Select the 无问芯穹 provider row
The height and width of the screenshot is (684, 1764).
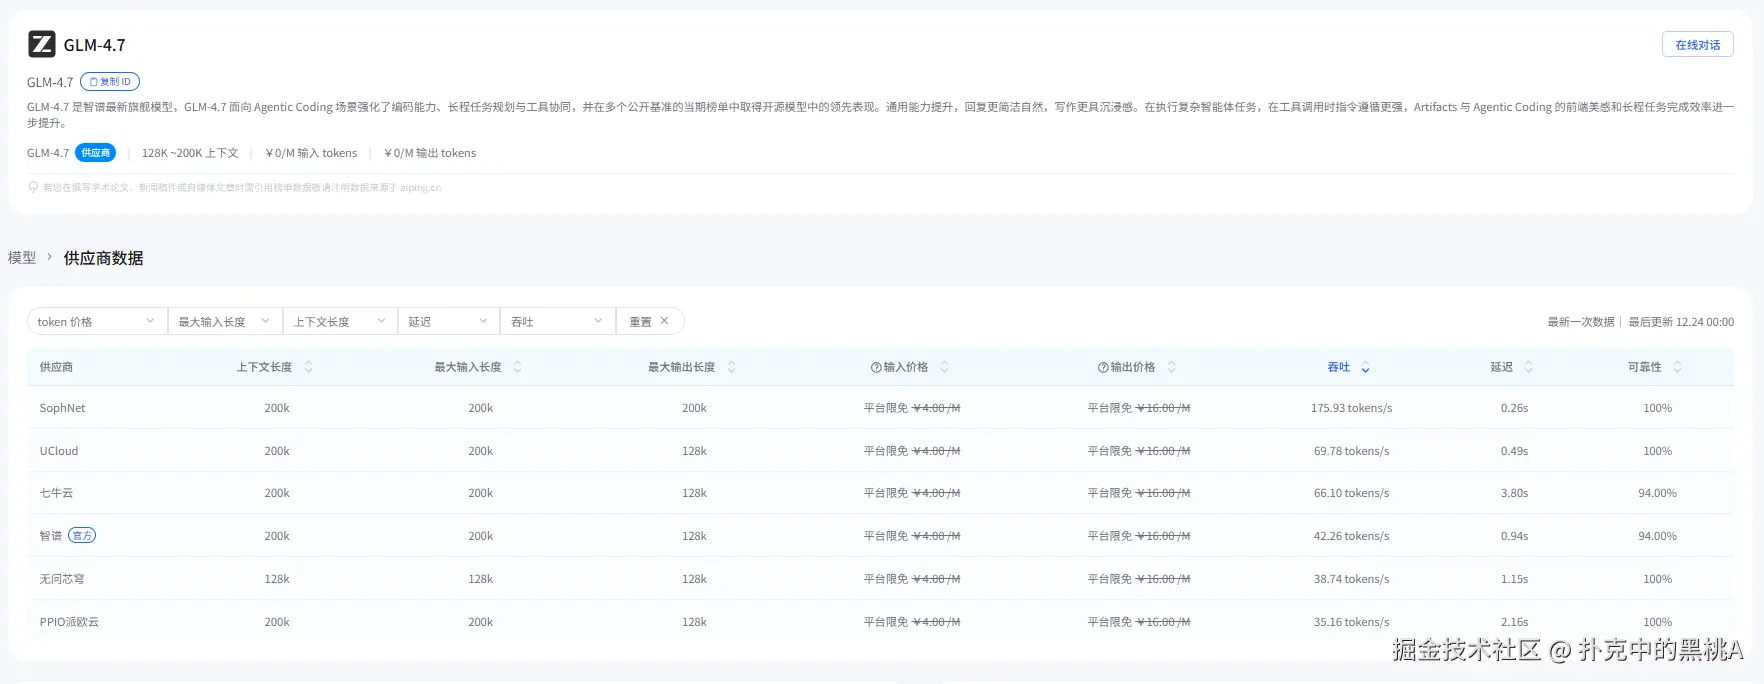[880, 579]
